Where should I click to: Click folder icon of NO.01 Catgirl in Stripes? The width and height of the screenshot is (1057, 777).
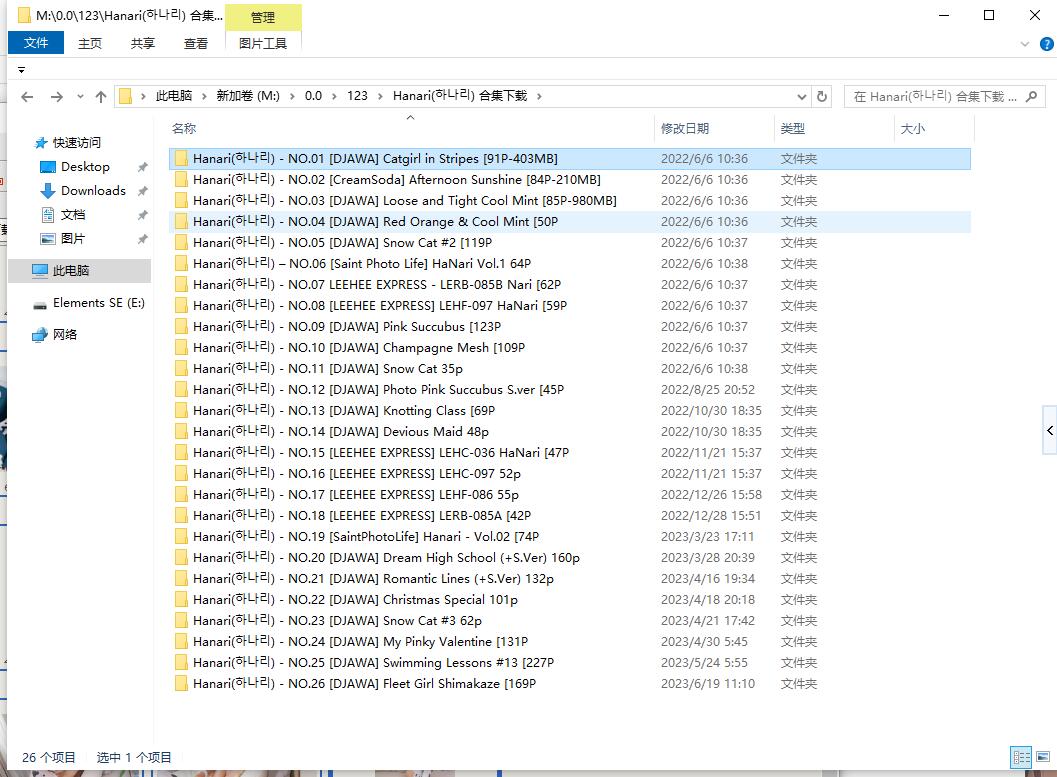(181, 158)
